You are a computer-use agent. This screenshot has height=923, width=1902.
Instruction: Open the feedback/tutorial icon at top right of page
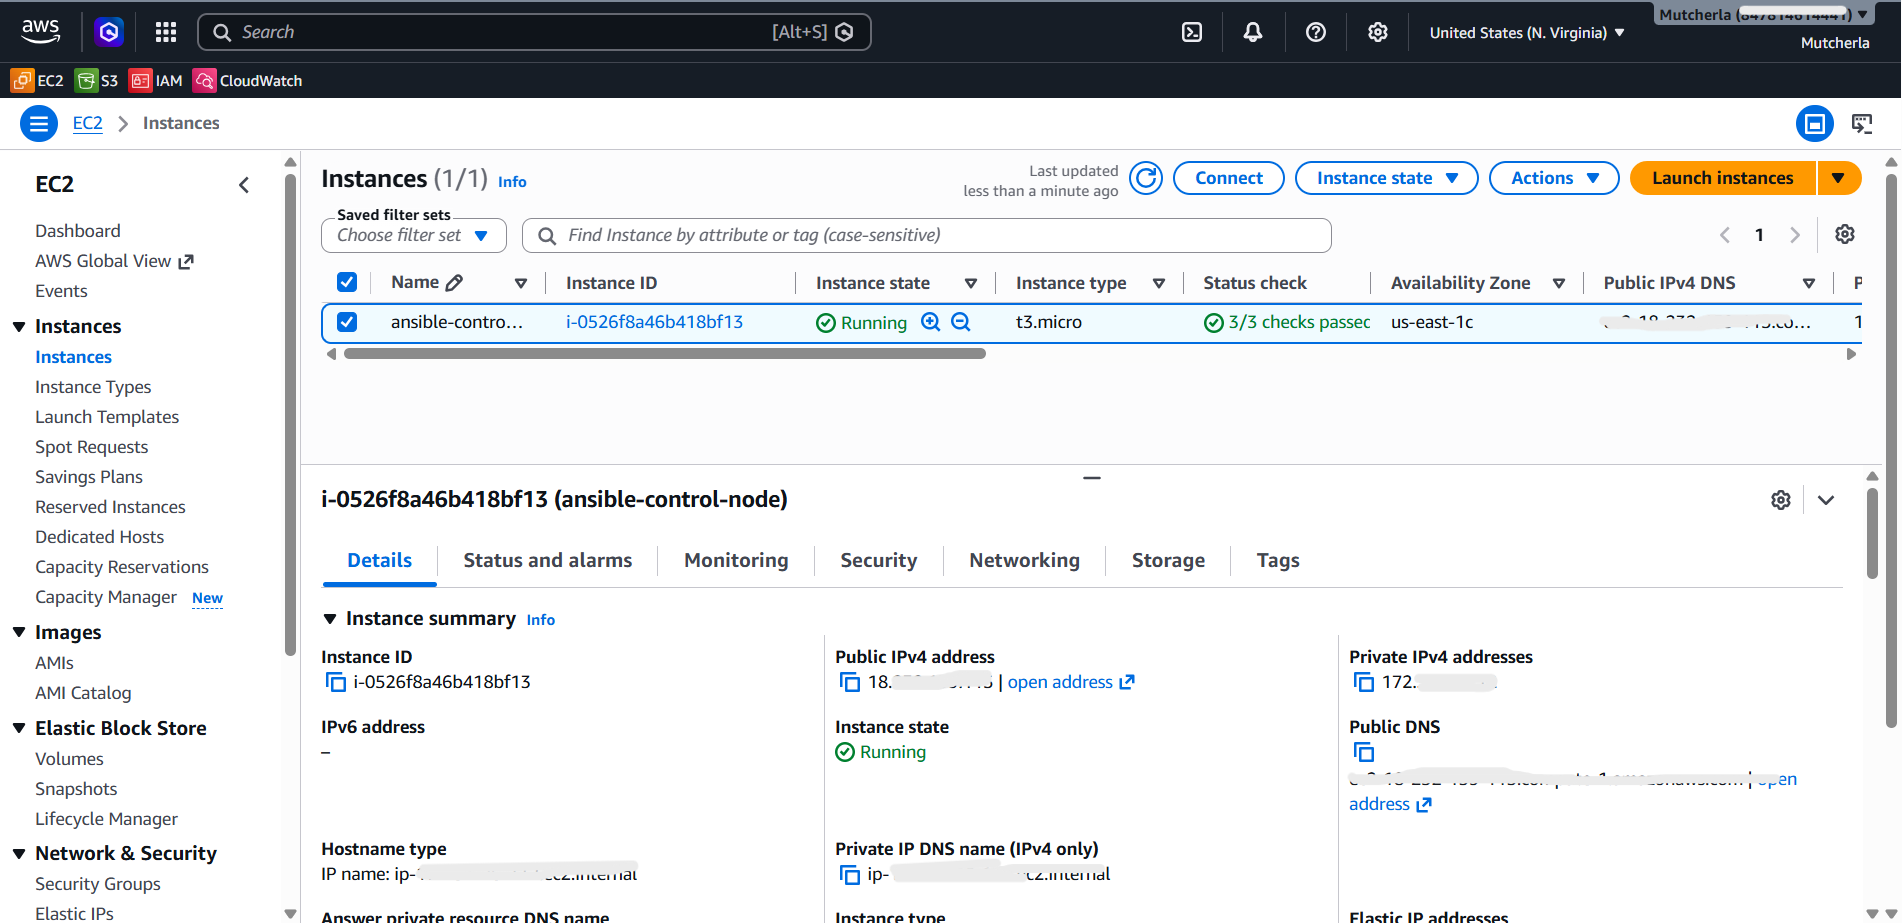tap(1862, 124)
